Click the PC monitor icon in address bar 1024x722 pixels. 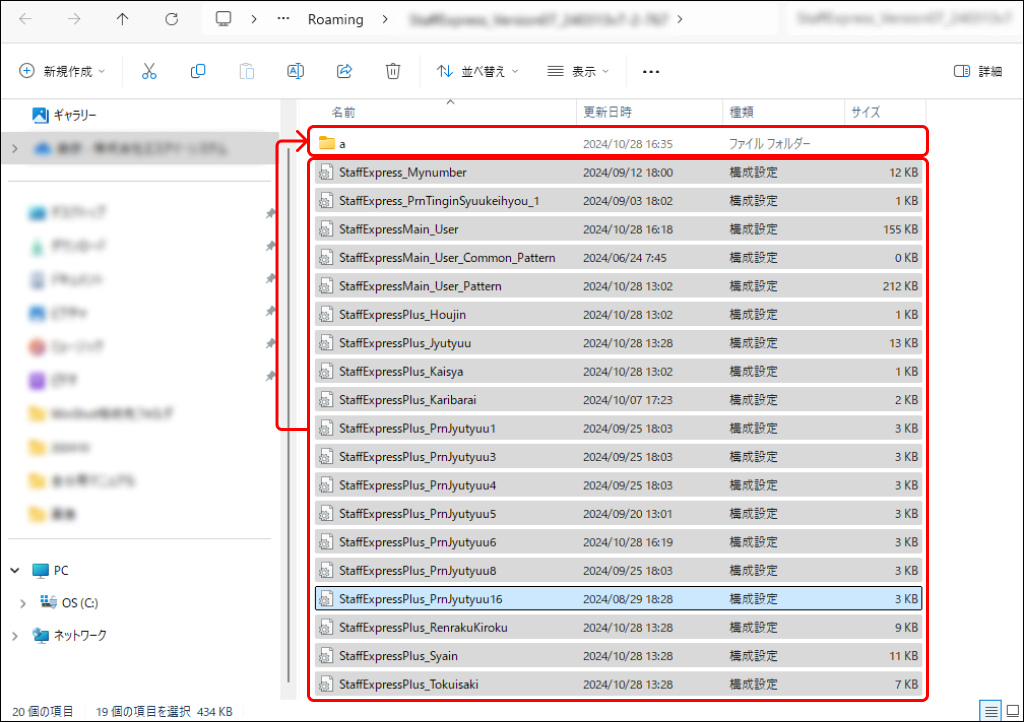pos(223,19)
